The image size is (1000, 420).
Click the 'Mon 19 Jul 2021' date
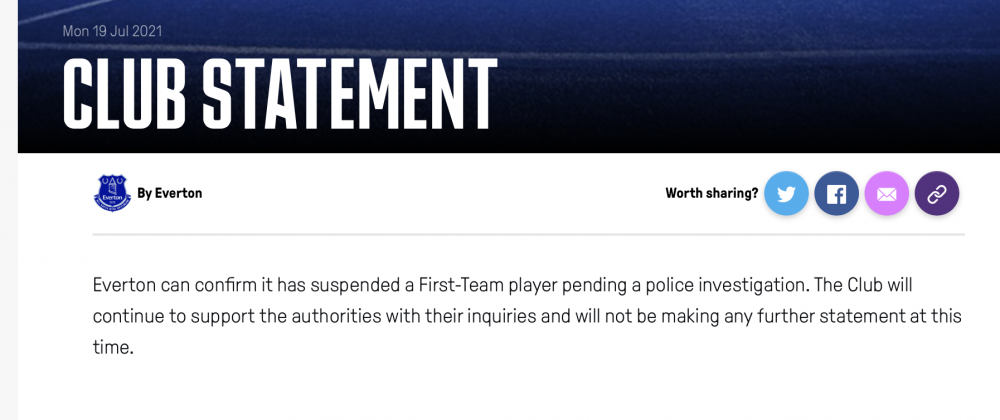pos(112,31)
